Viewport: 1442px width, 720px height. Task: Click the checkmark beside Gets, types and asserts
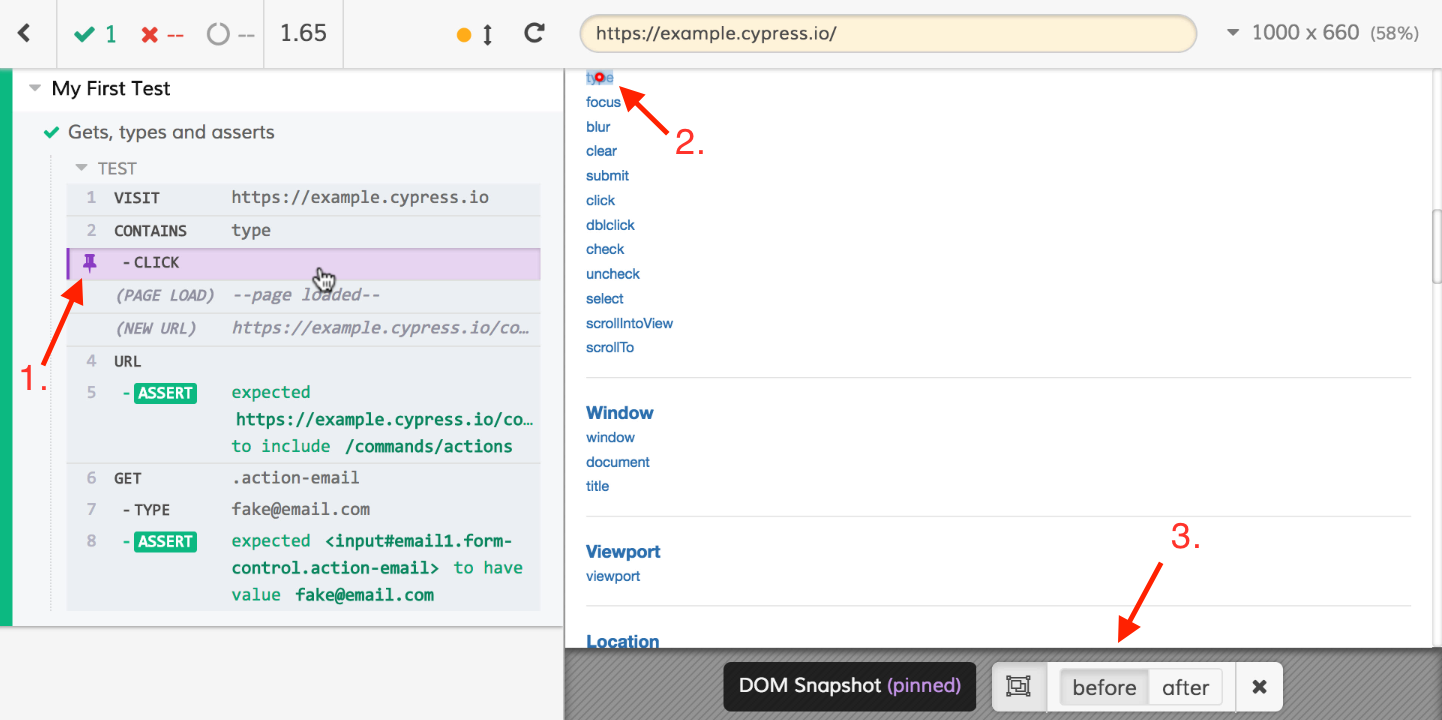point(52,131)
